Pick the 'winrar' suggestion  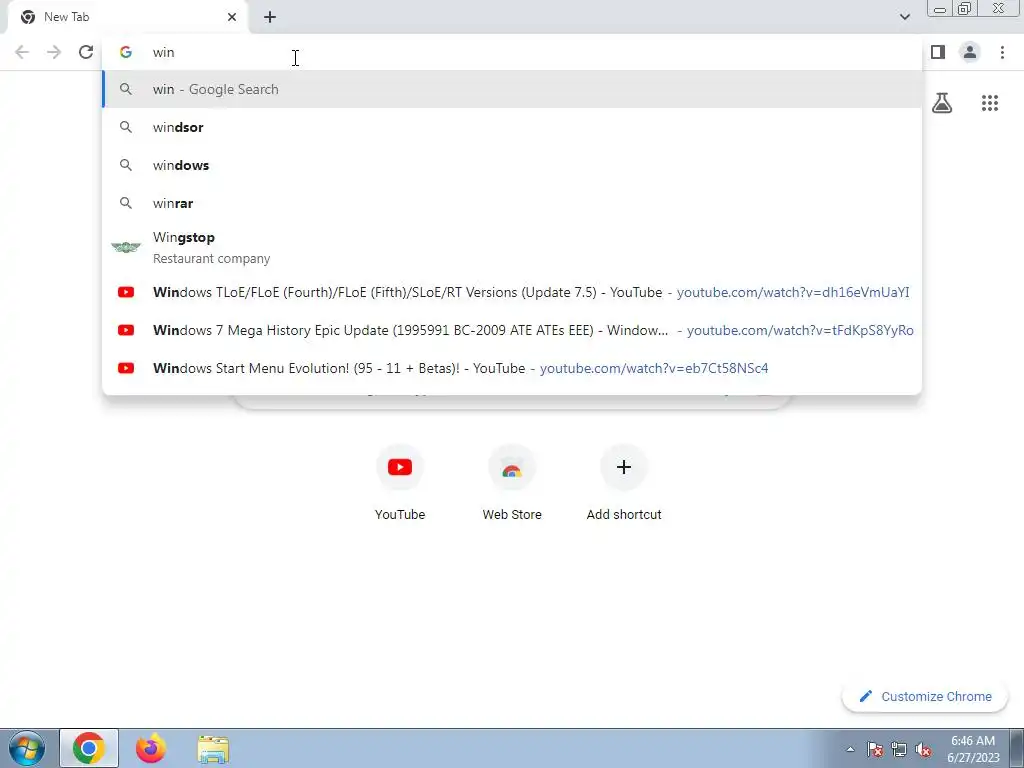[512, 203]
